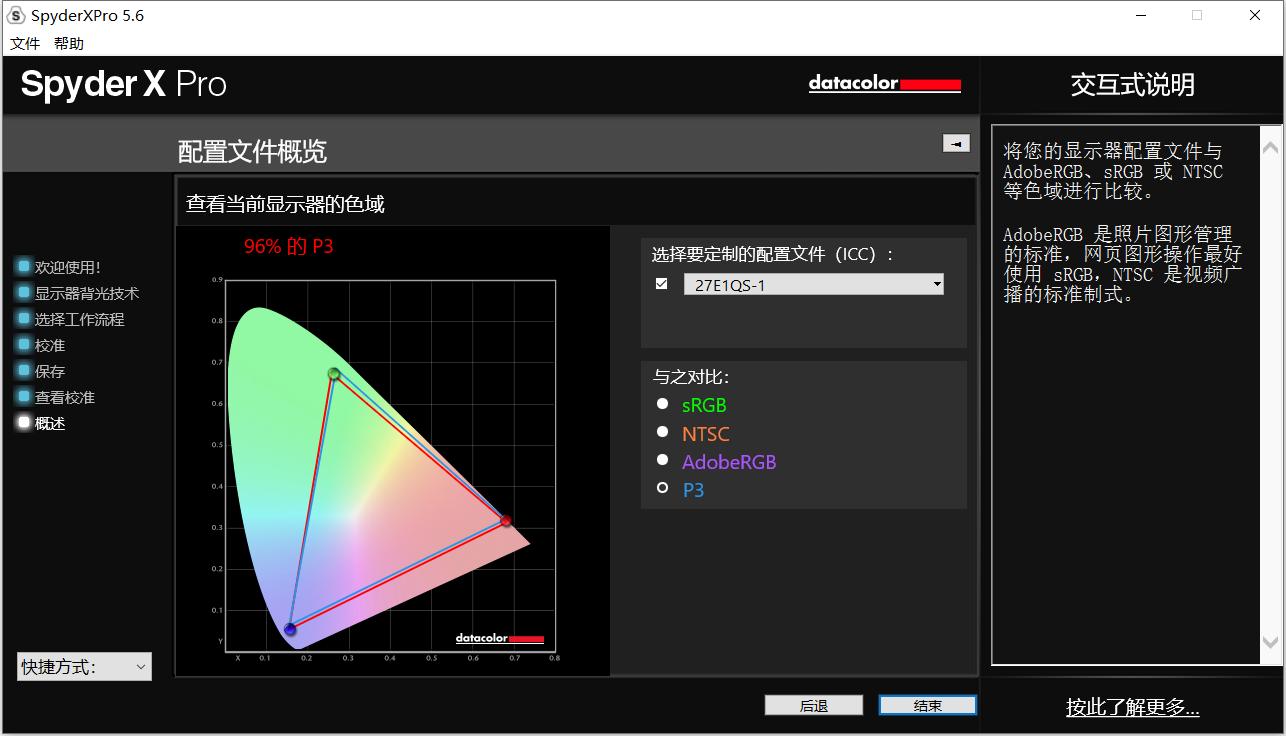
Task: Open the 文件 menu
Action: [x=25, y=43]
